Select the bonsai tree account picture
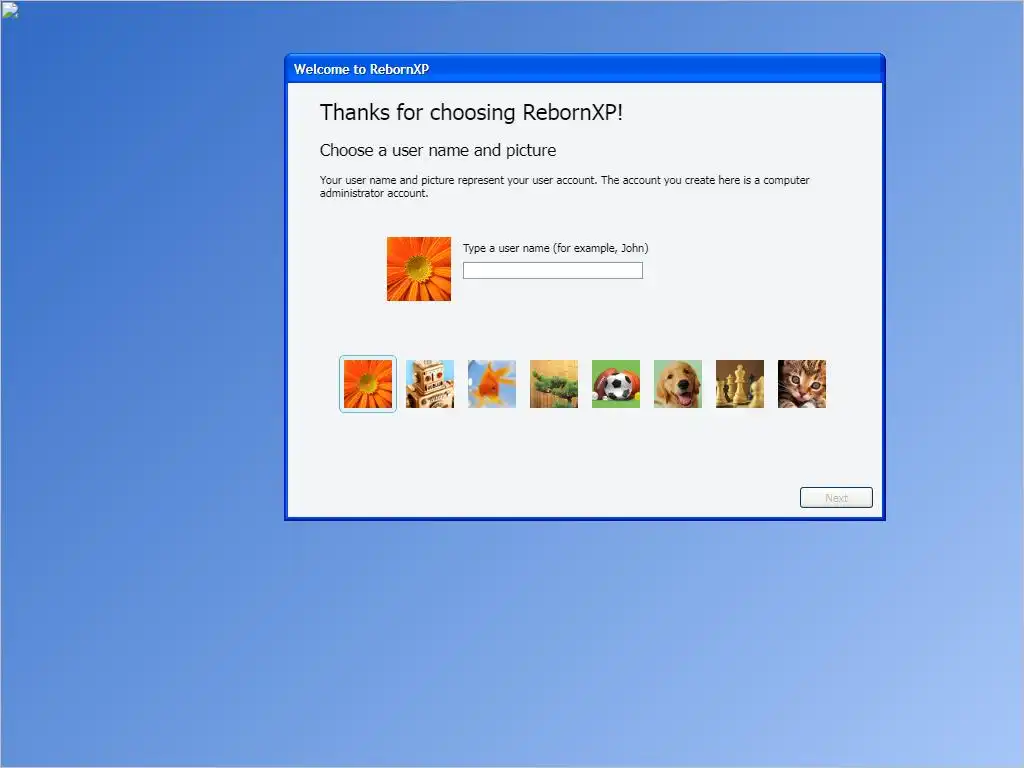The height and width of the screenshot is (768, 1024). click(x=554, y=384)
